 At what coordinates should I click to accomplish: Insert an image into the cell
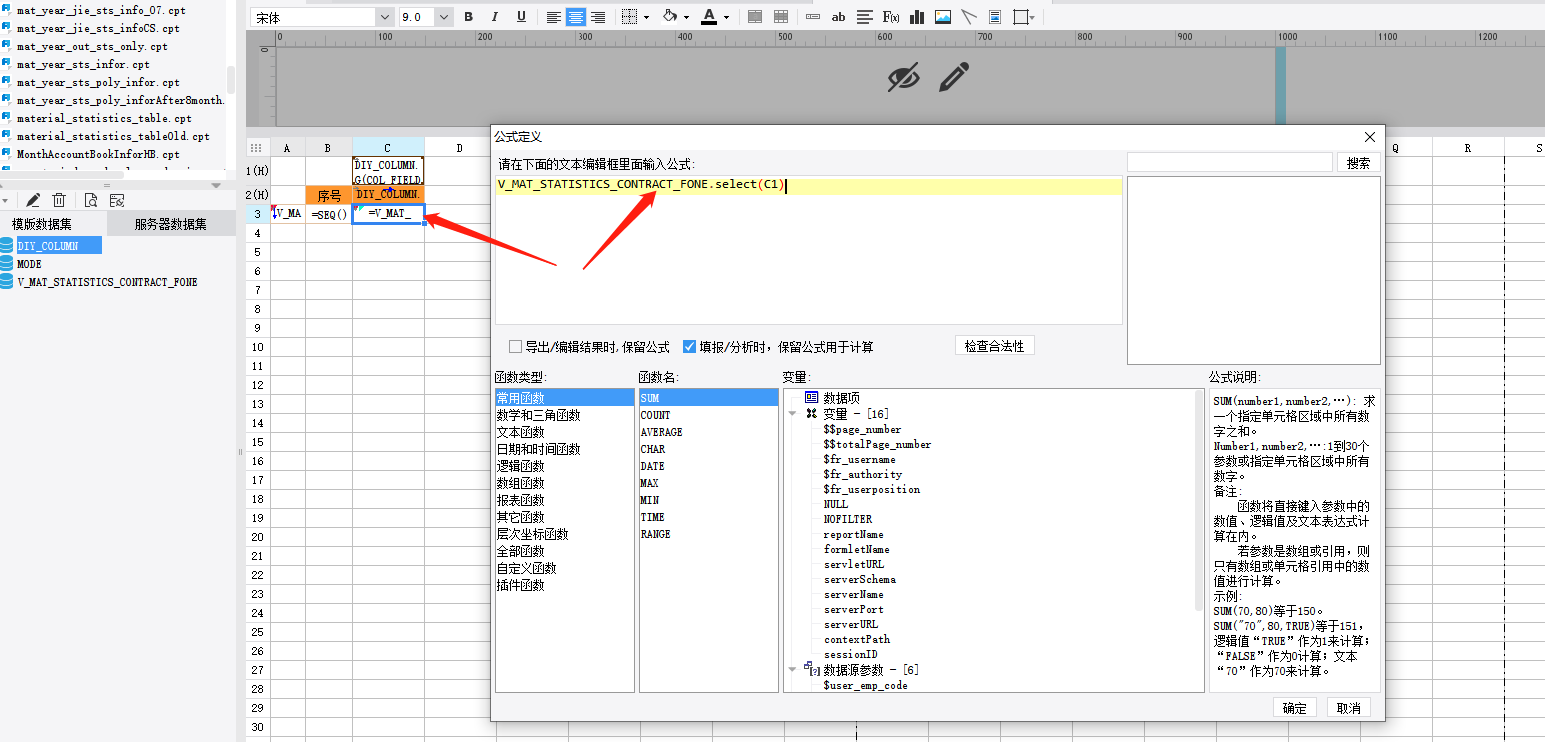pos(943,17)
